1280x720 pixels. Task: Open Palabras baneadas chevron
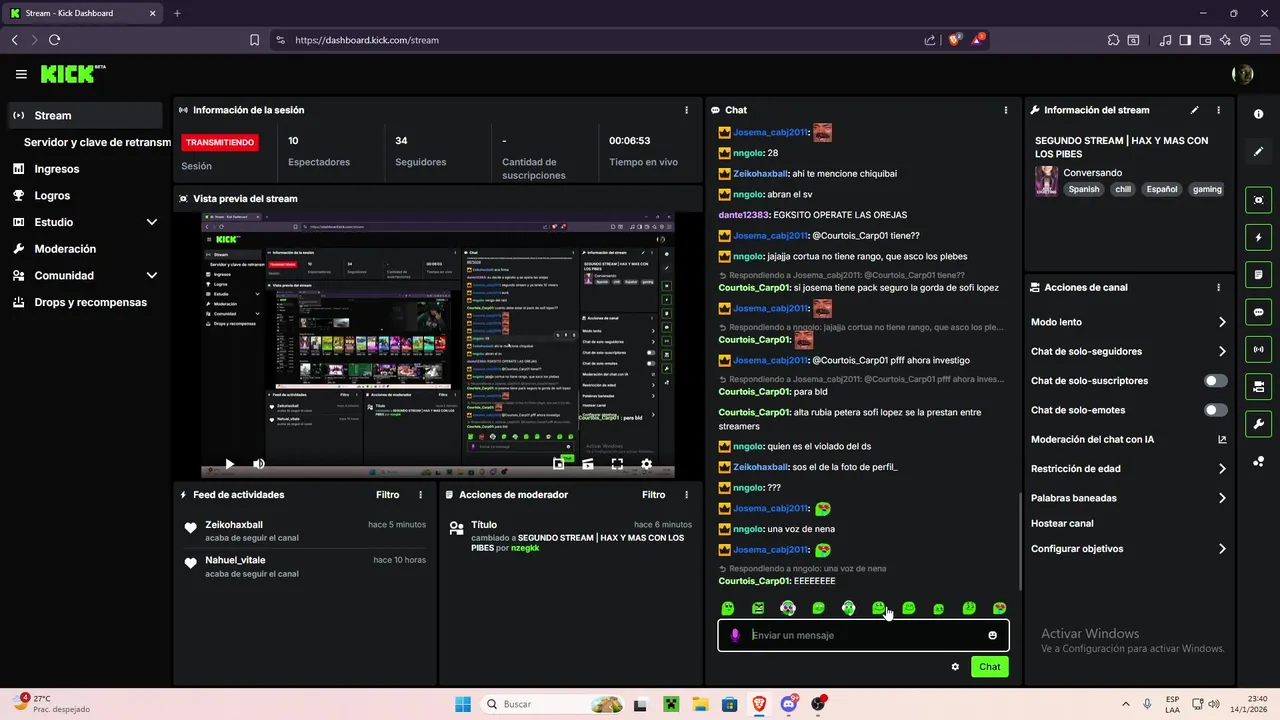[x=1222, y=498]
